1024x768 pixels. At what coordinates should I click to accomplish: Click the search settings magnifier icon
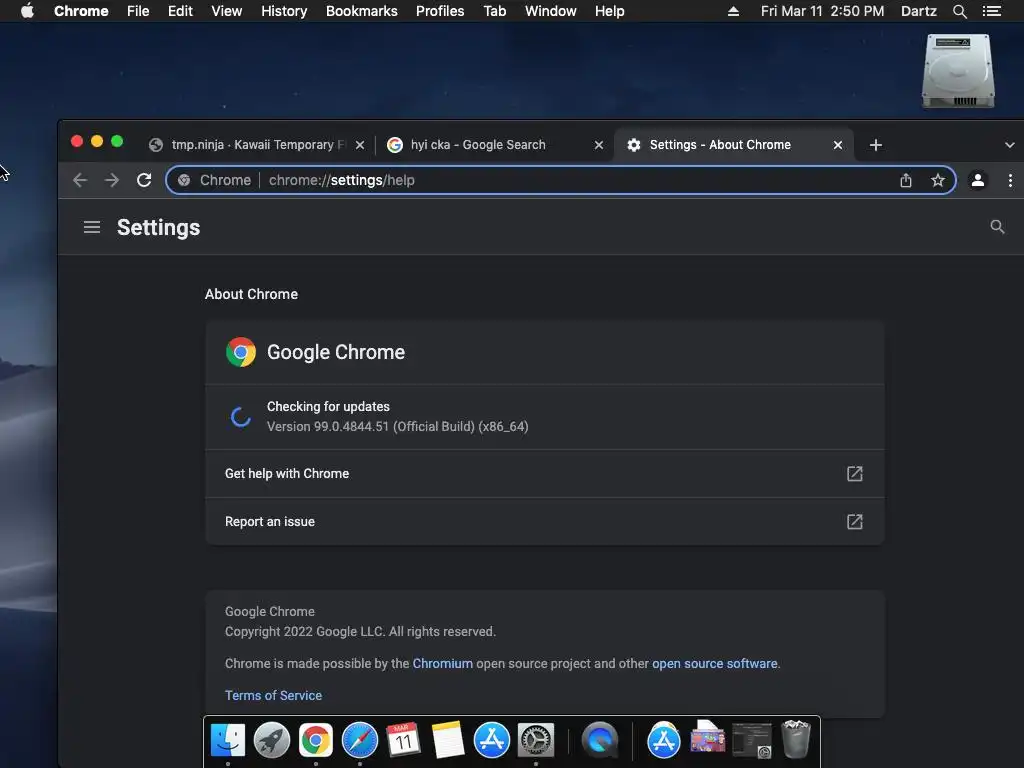997,227
